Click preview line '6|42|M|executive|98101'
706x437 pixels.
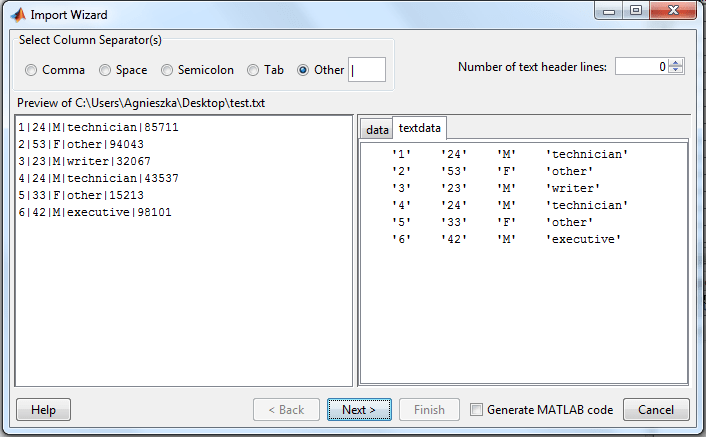click(x=95, y=212)
